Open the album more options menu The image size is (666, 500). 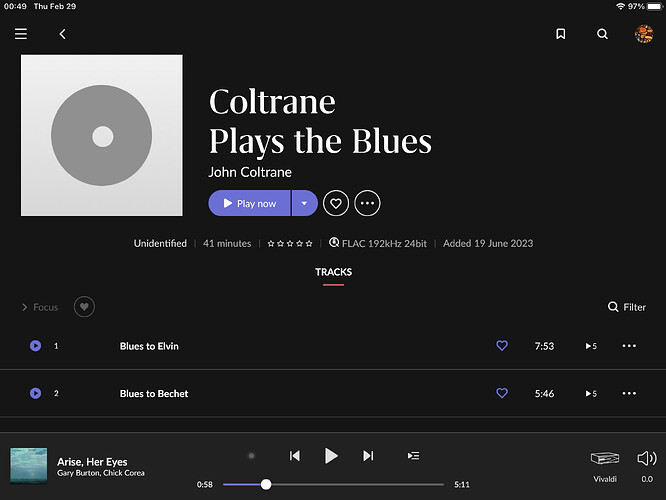point(367,203)
